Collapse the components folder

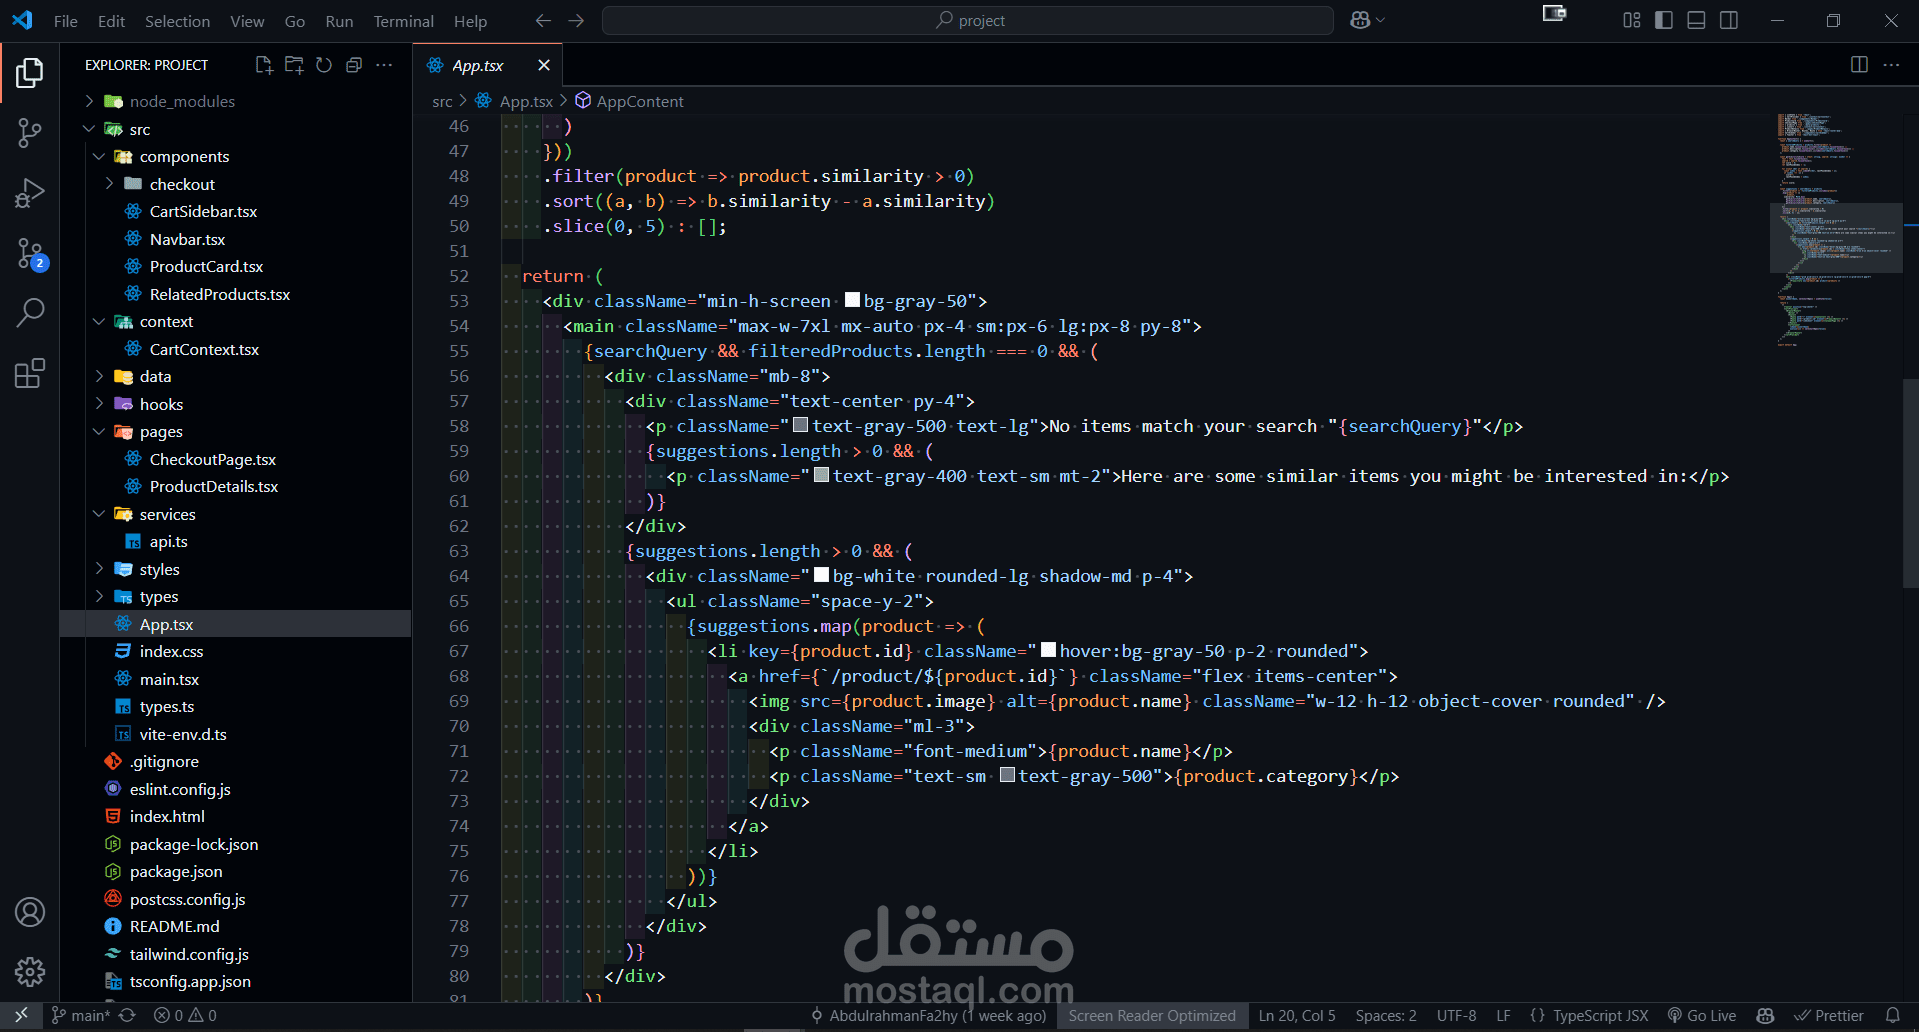[x=236, y=156]
